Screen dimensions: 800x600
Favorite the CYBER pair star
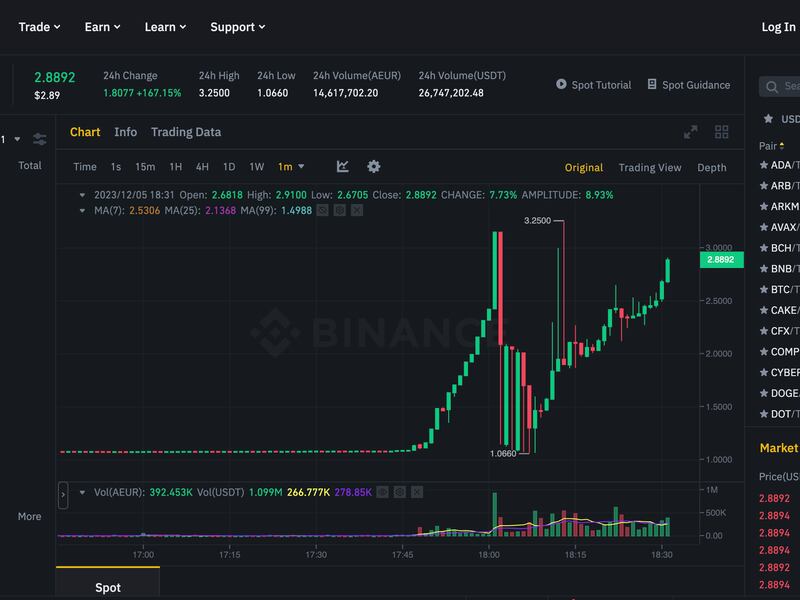(x=764, y=372)
